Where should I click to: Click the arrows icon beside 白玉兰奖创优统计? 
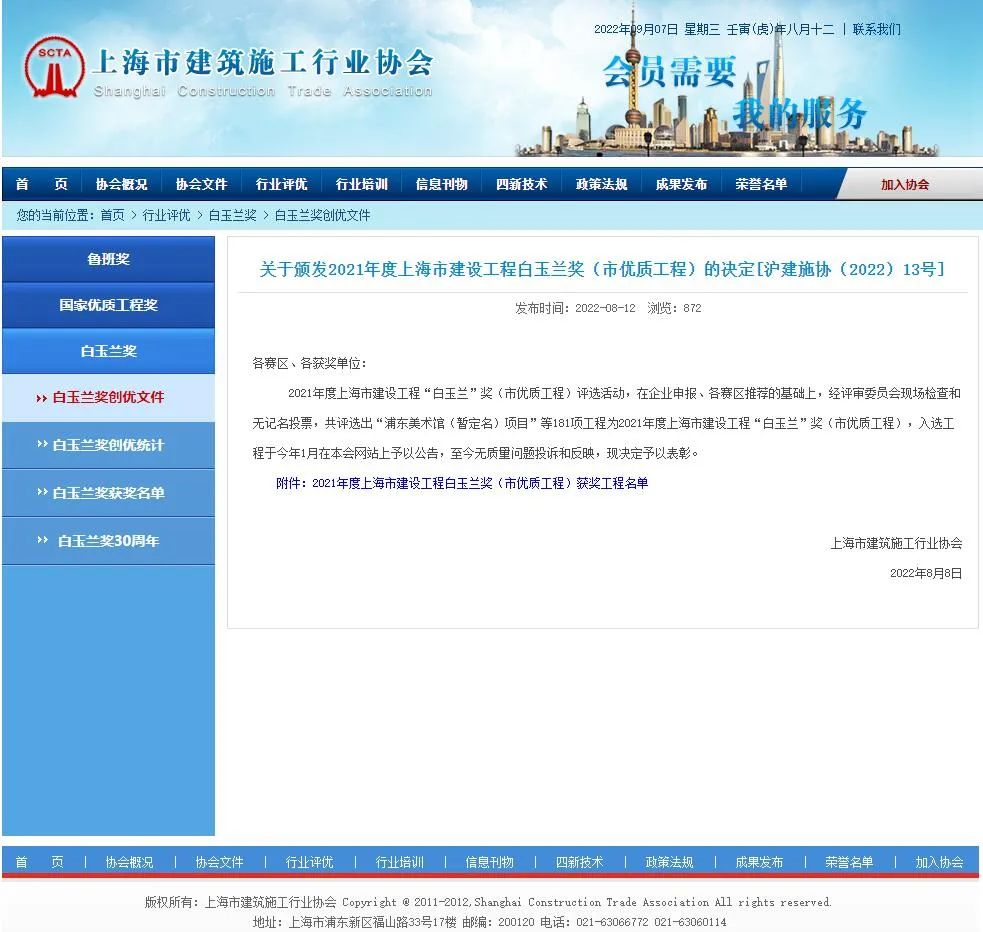(x=42, y=444)
